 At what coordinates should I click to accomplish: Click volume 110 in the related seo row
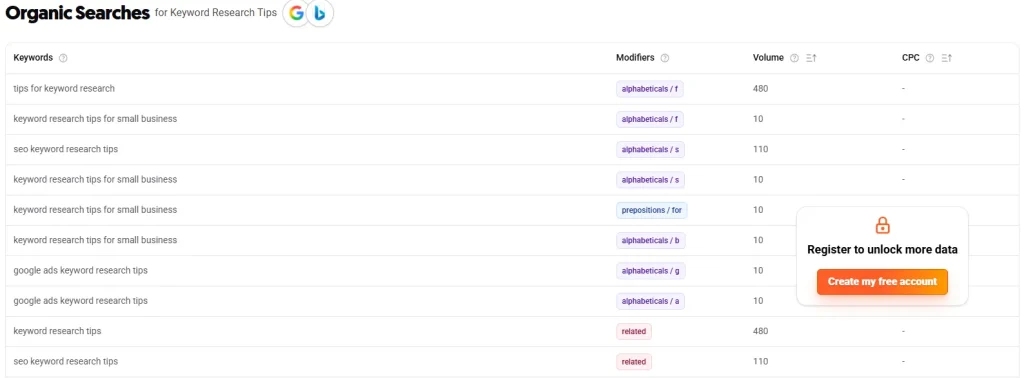click(x=760, y=361)
